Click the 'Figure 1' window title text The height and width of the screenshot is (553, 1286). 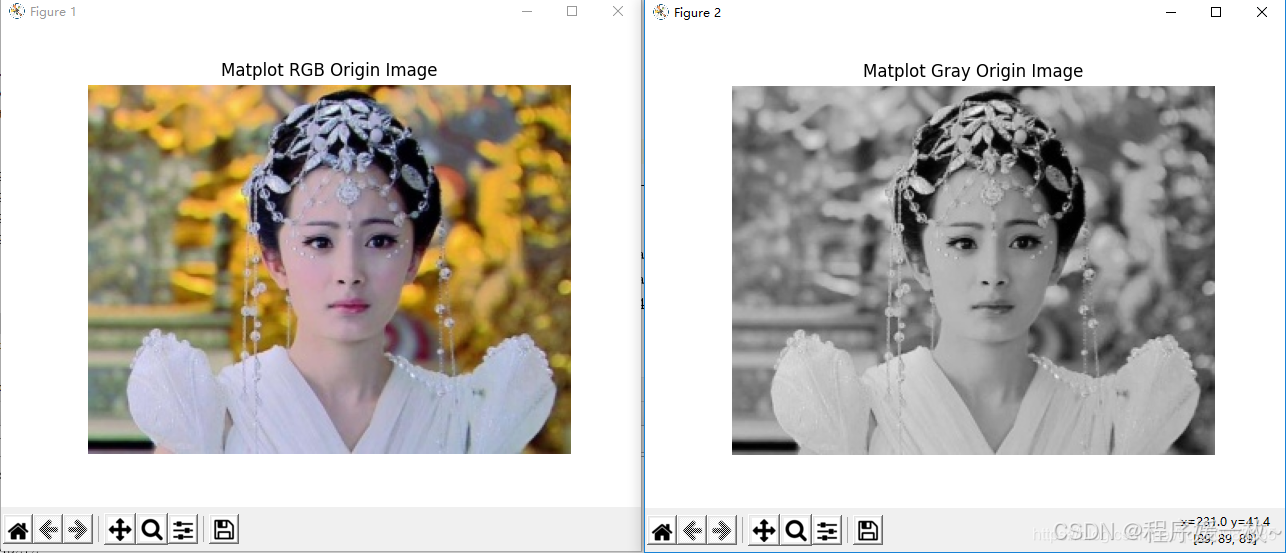53,12
